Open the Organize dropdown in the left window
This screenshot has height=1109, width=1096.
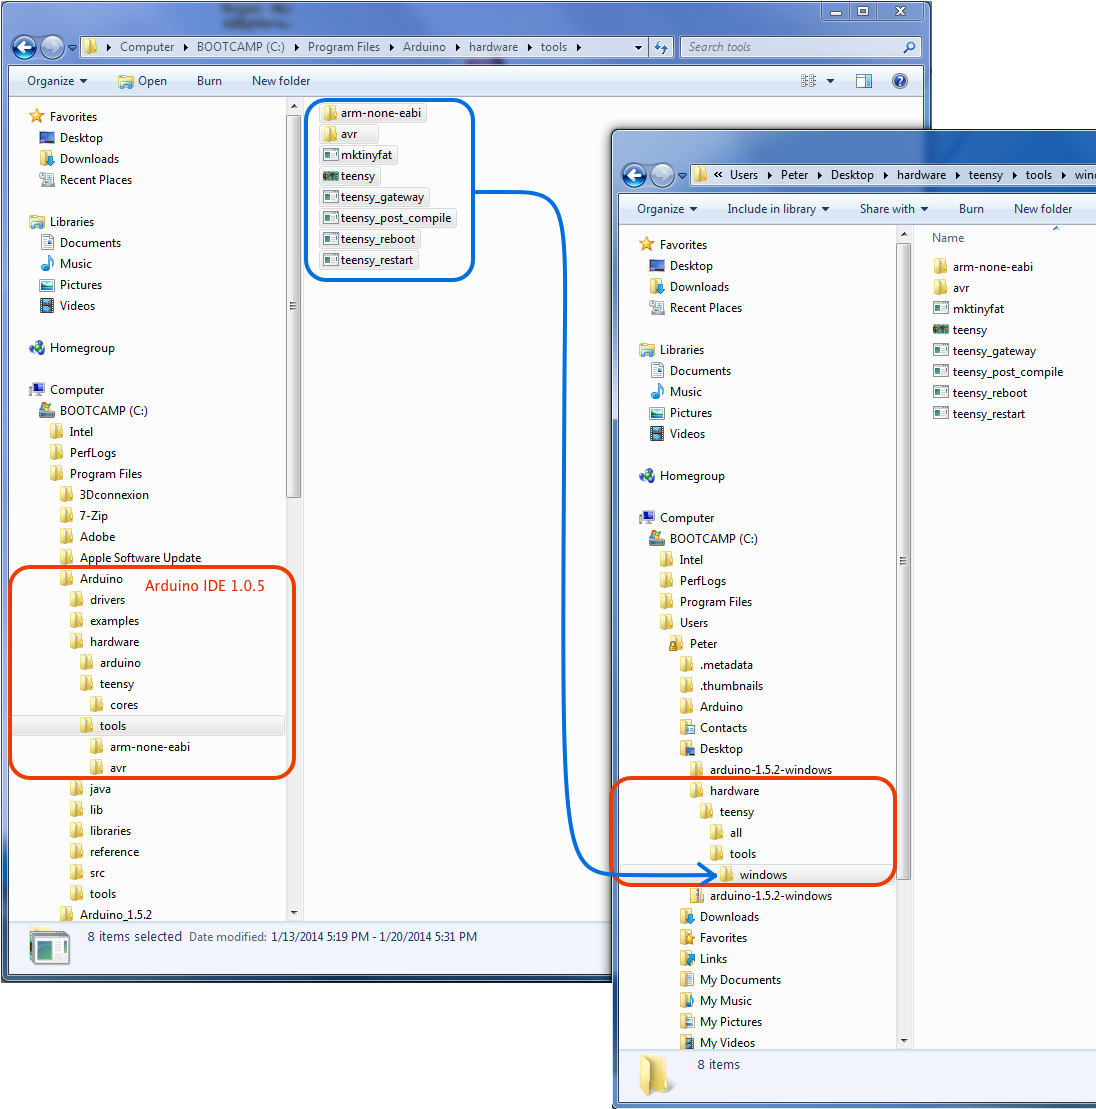pos(57,81)
